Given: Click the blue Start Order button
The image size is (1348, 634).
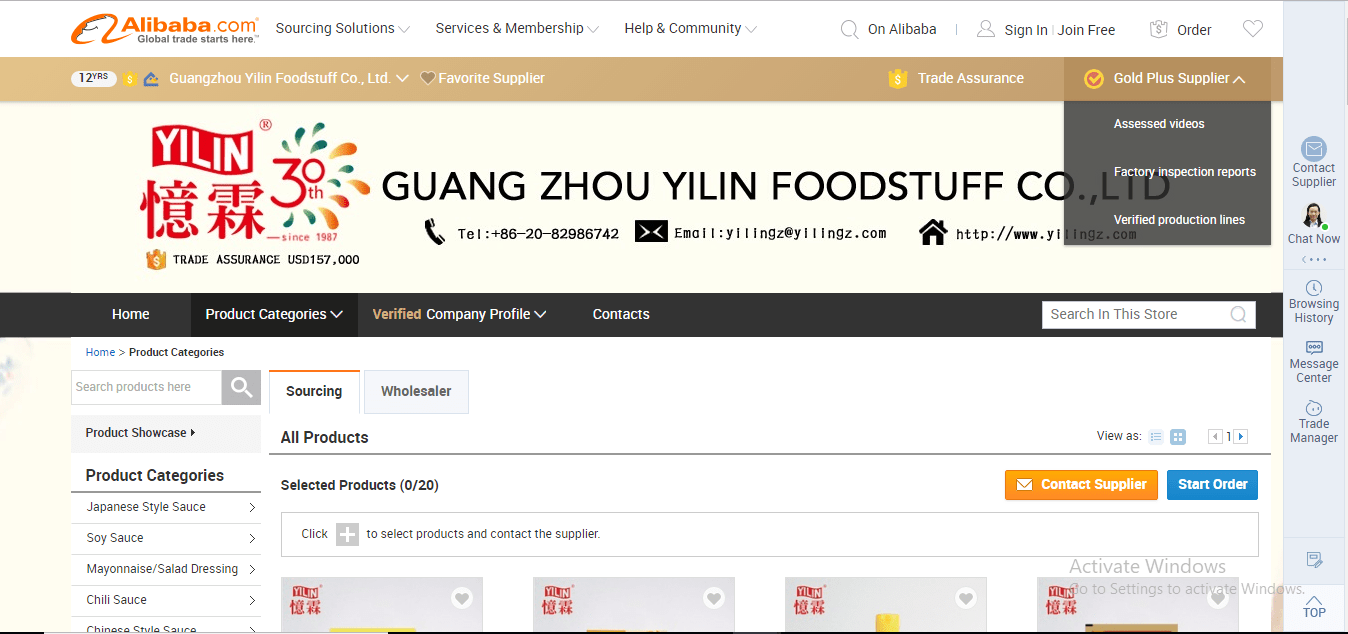Looking at the screenshot, I should pyautogui.click(x=1212, y=485).
